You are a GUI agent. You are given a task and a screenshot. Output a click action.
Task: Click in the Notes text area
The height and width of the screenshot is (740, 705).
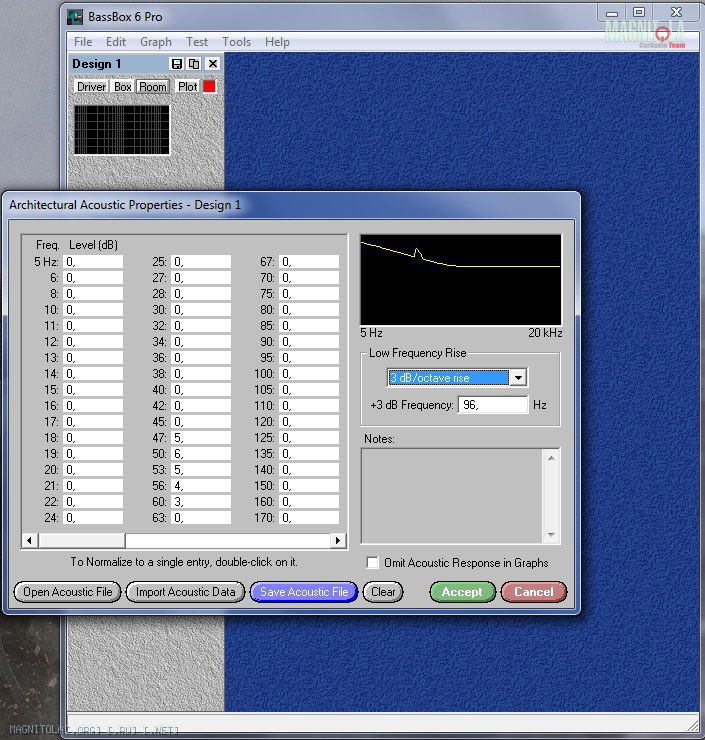452,496
